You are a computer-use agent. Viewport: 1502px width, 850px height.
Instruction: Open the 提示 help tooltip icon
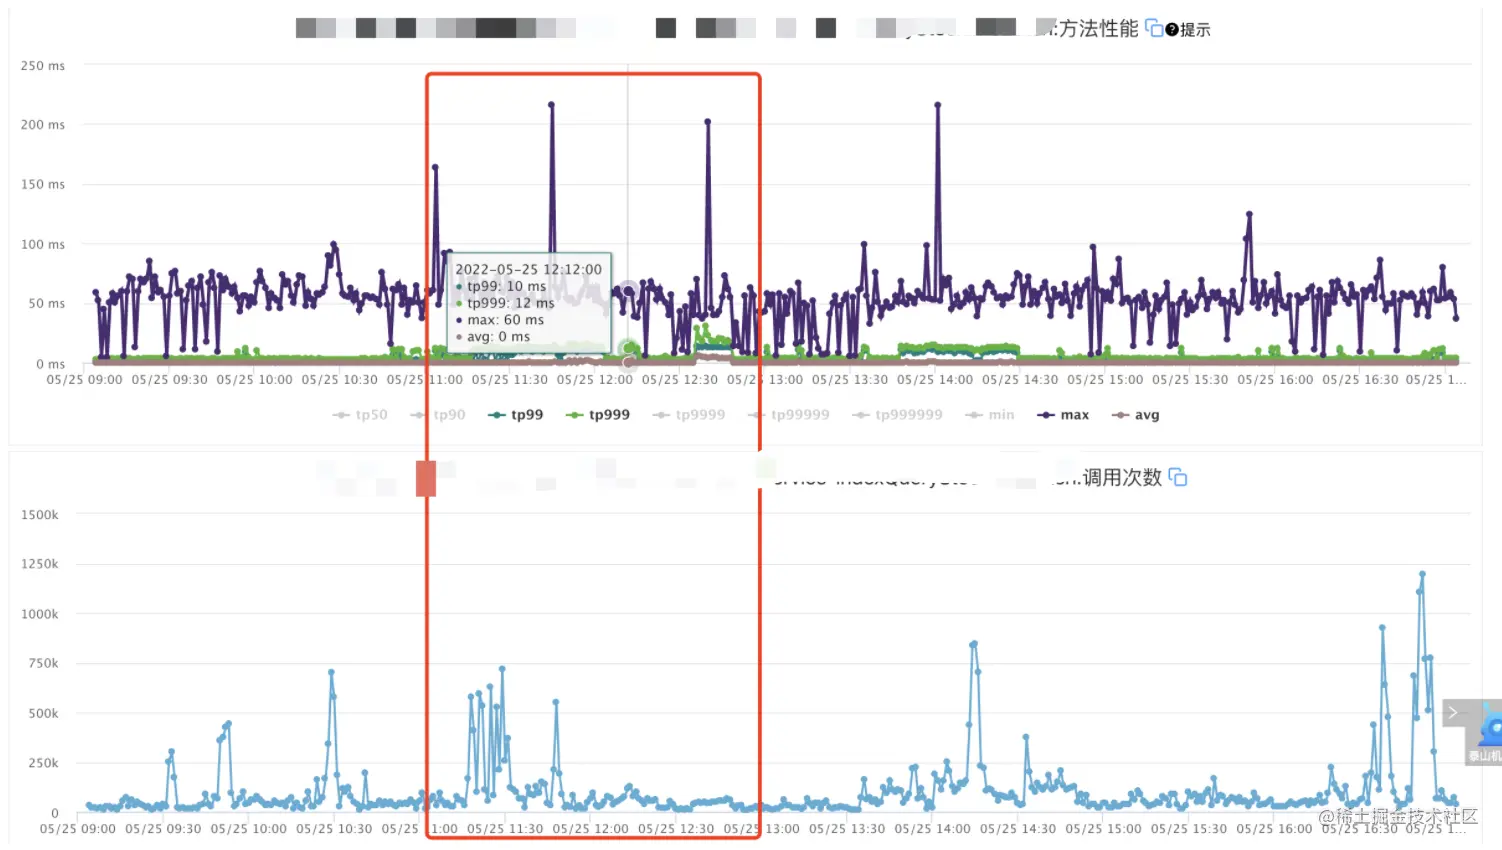pos(1172,30)
